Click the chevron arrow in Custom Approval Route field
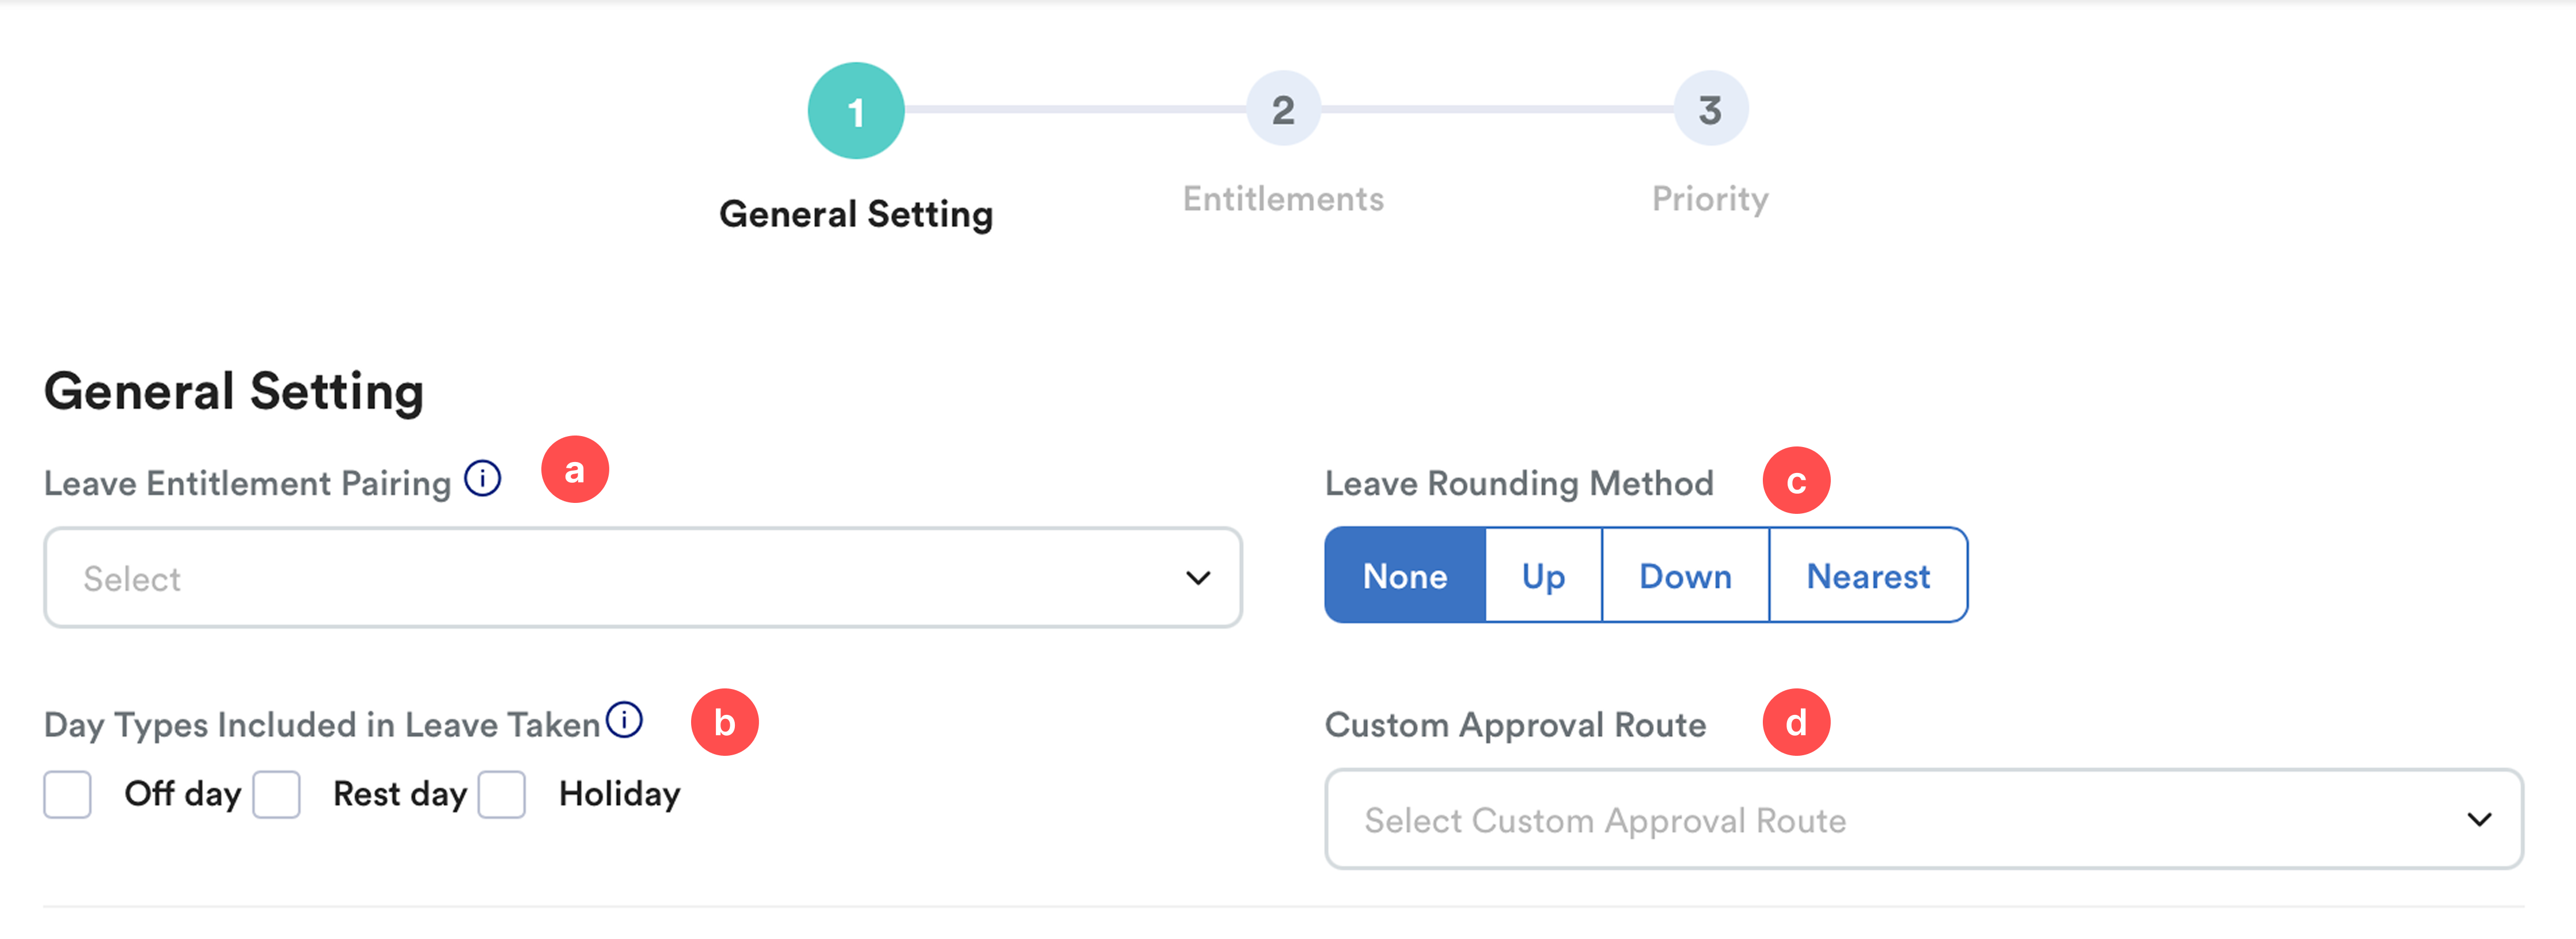 2479,820
